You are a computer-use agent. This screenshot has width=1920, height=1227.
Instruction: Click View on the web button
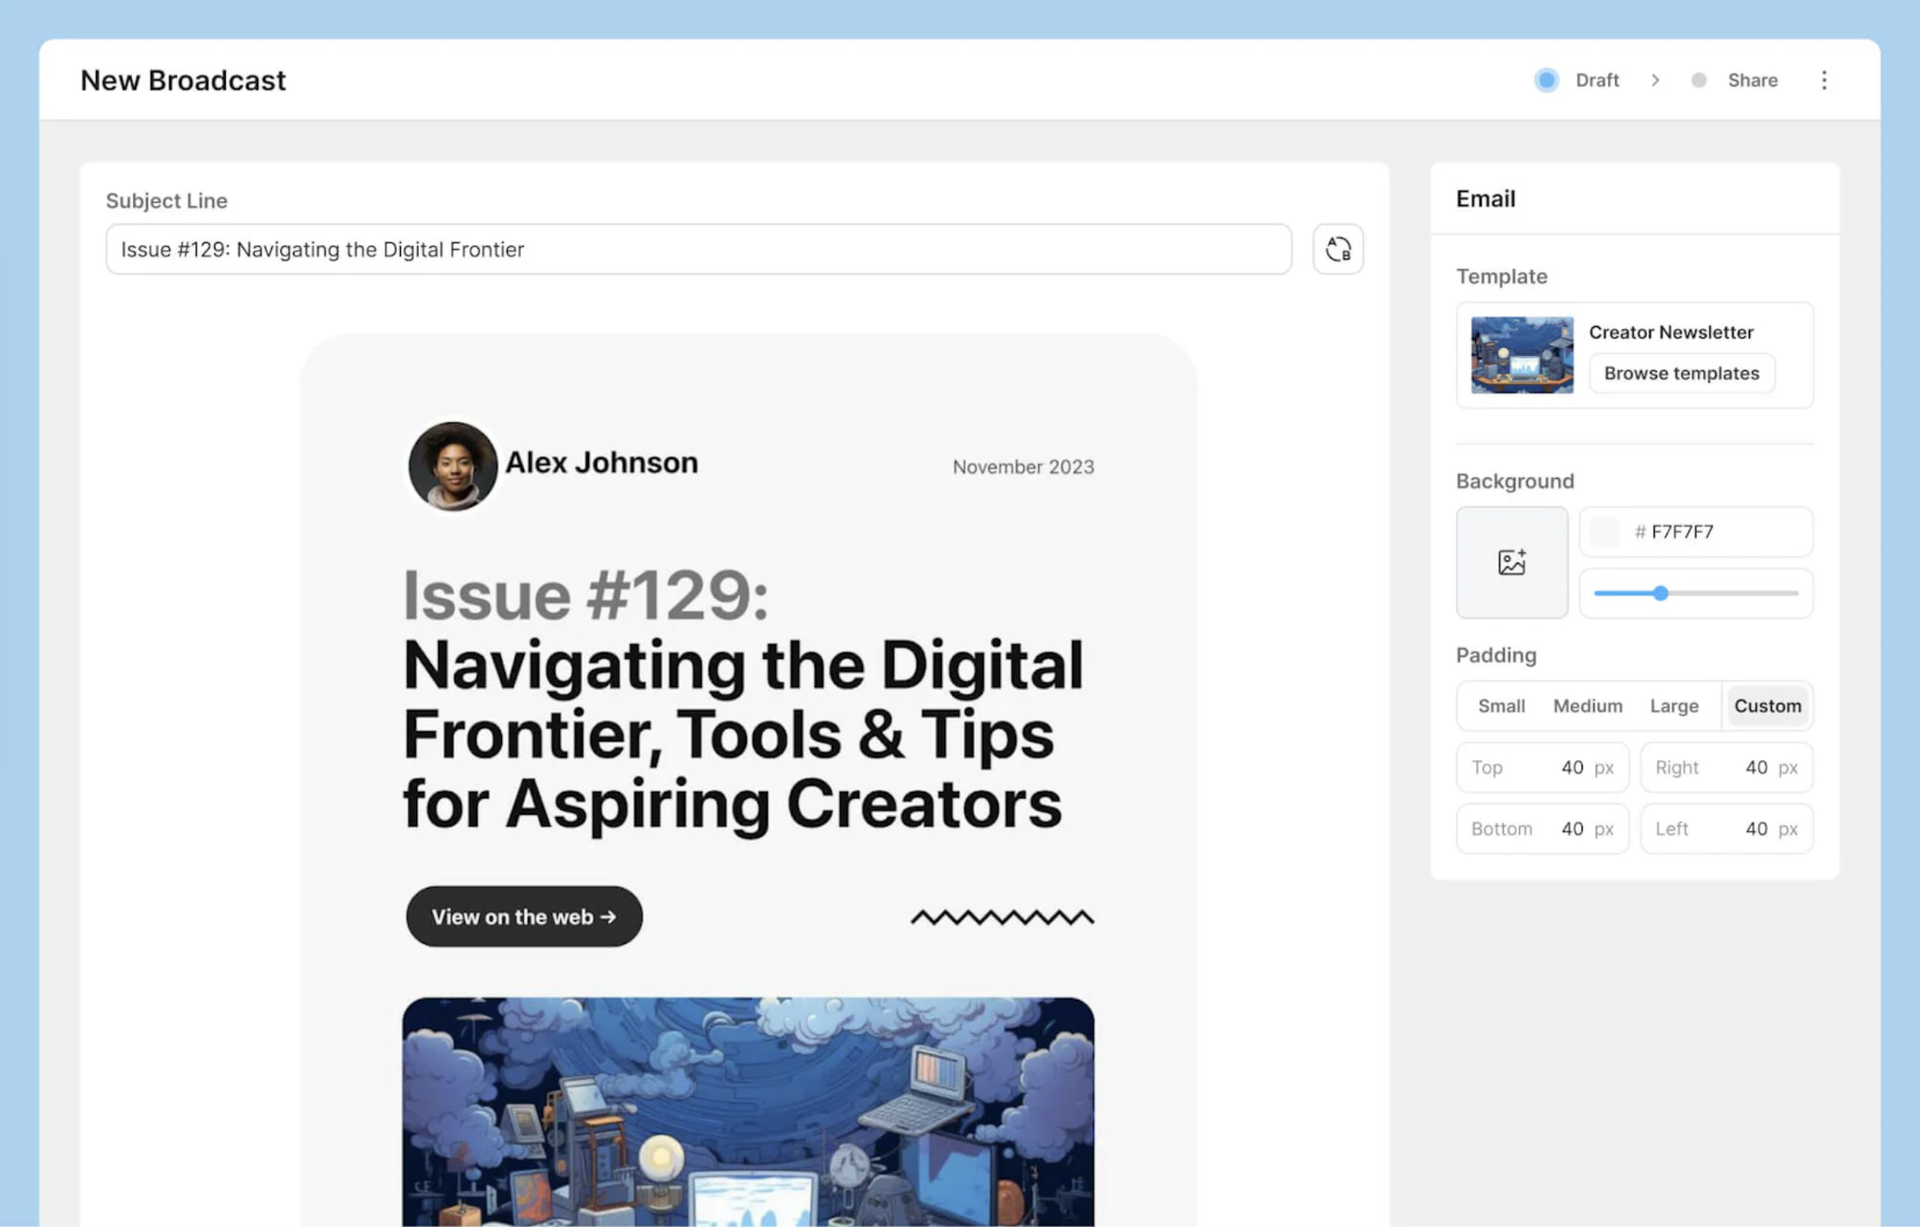click(x=524, y=917)
